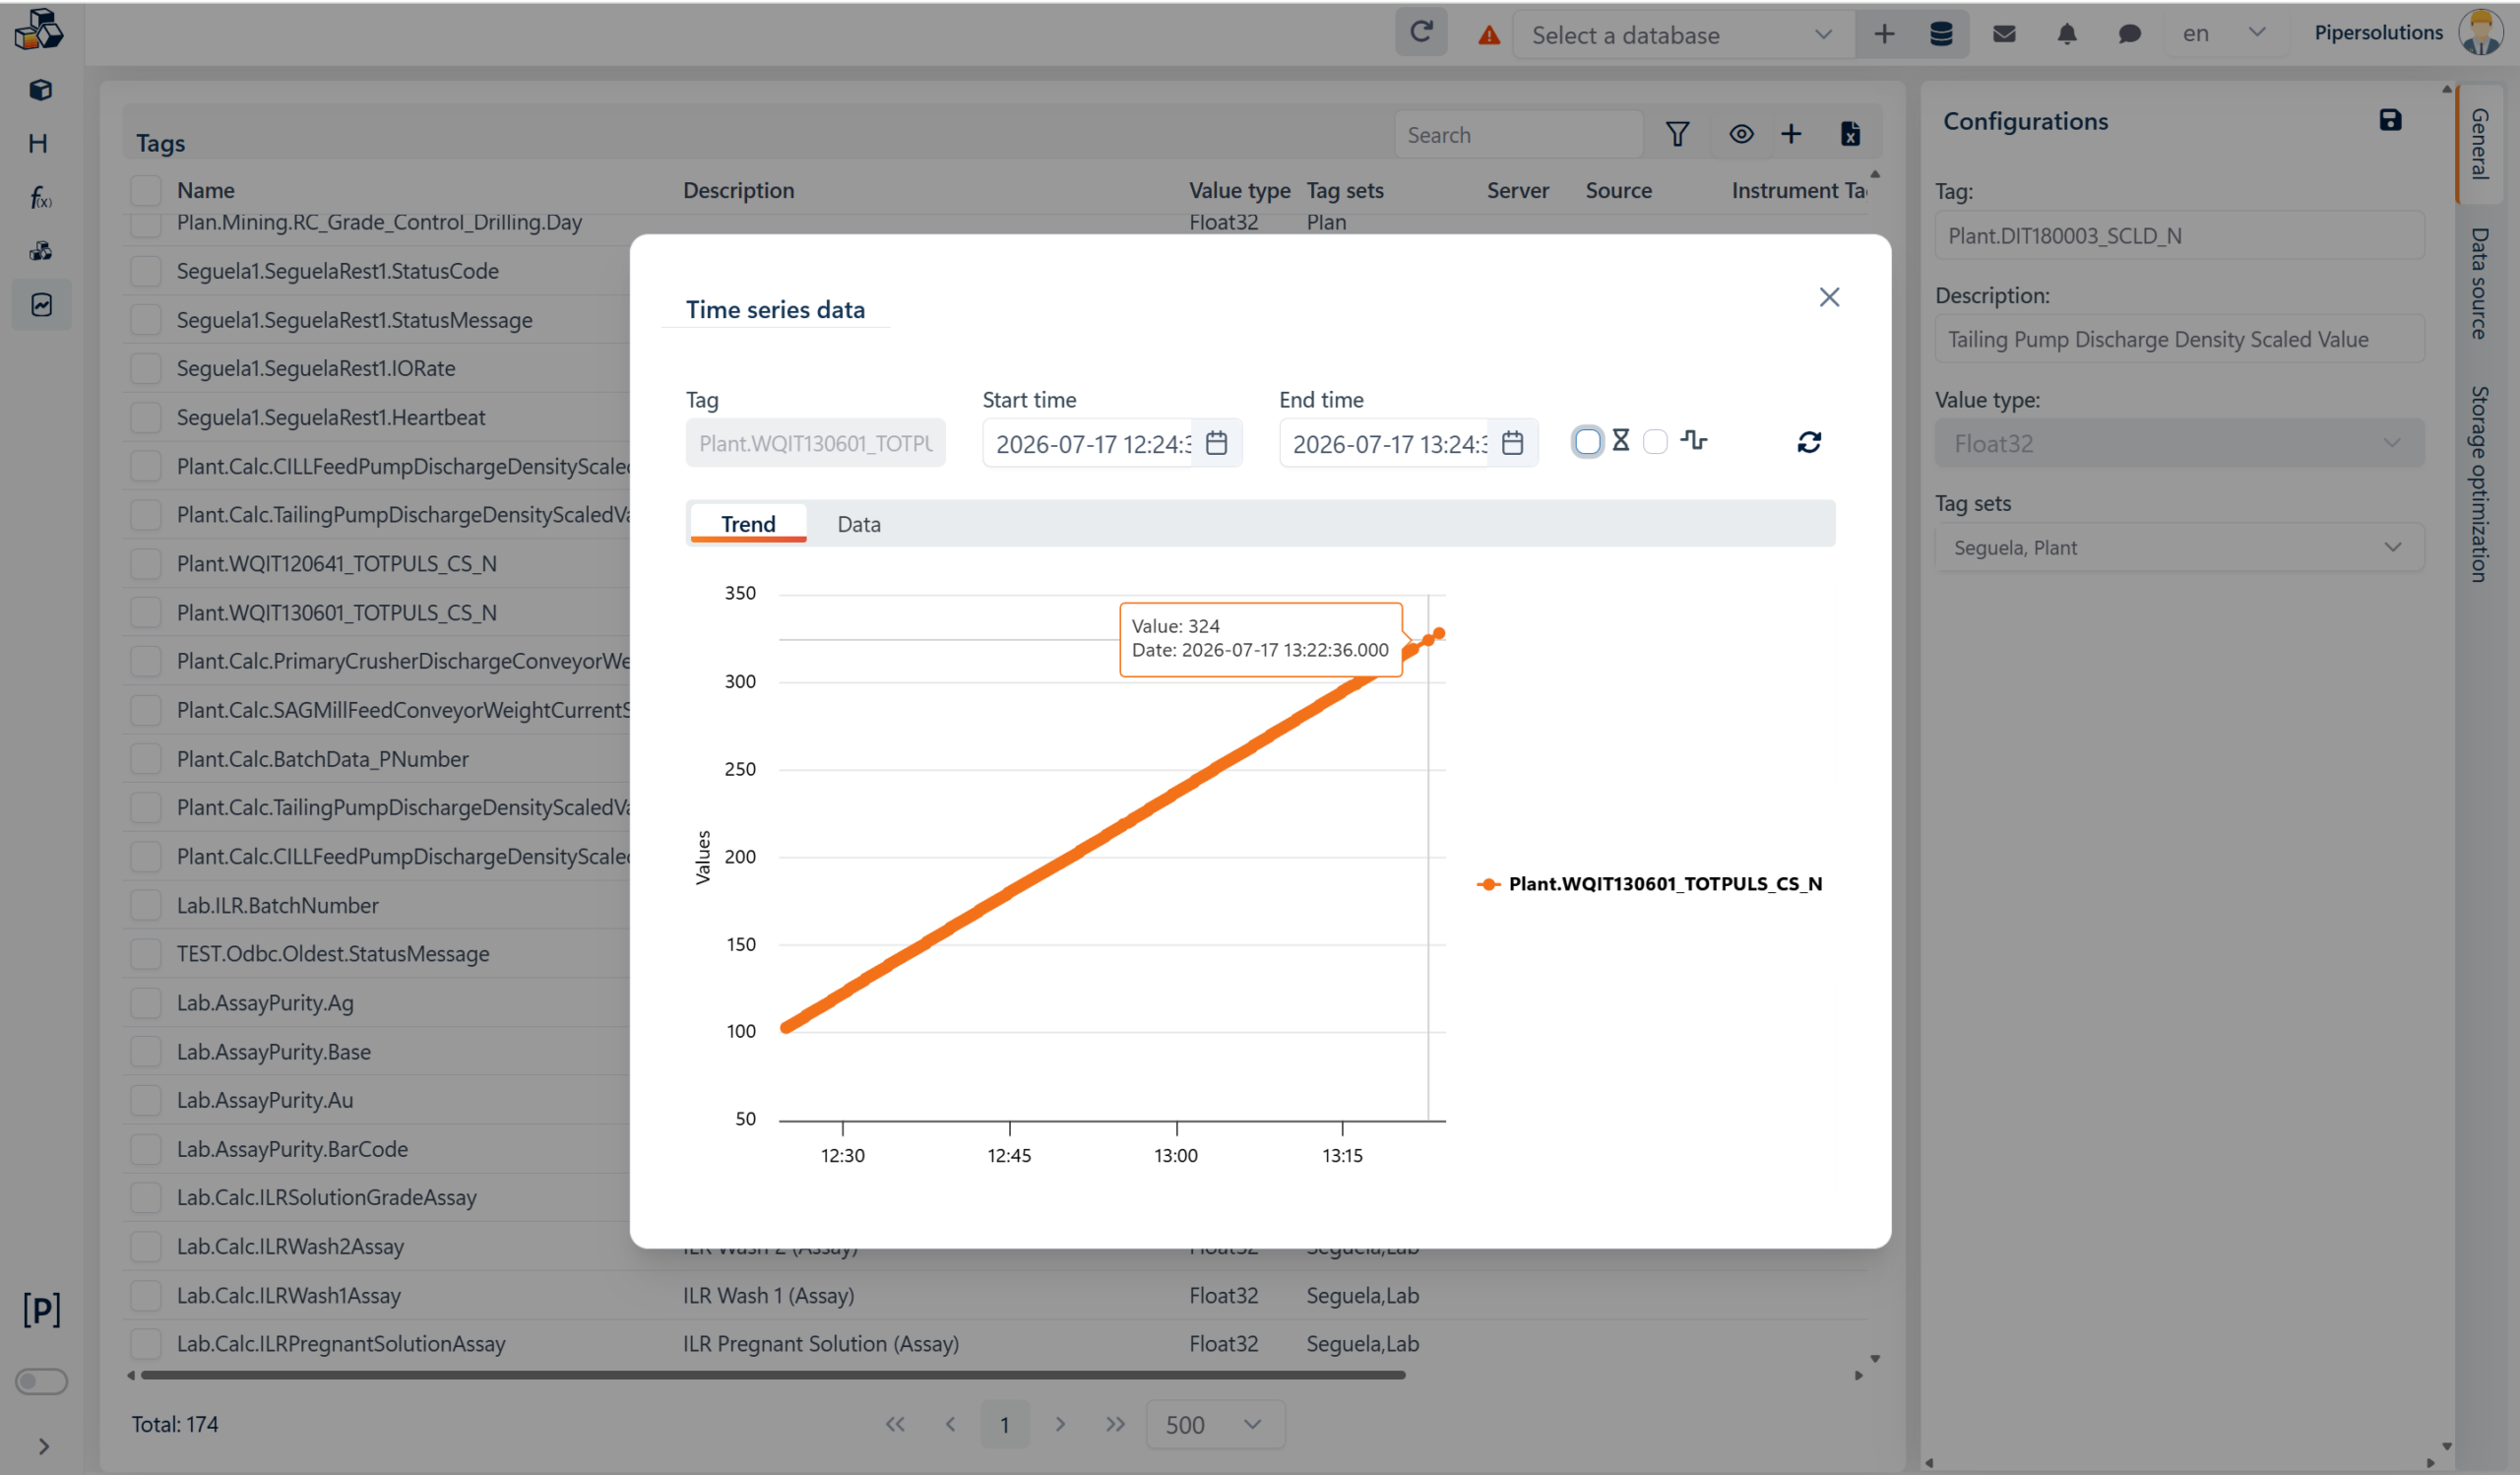2520x1475 pixels.
Task: Expand the Tag sets Seguela, Plant dropdown
Action: tap(2178, 548)
